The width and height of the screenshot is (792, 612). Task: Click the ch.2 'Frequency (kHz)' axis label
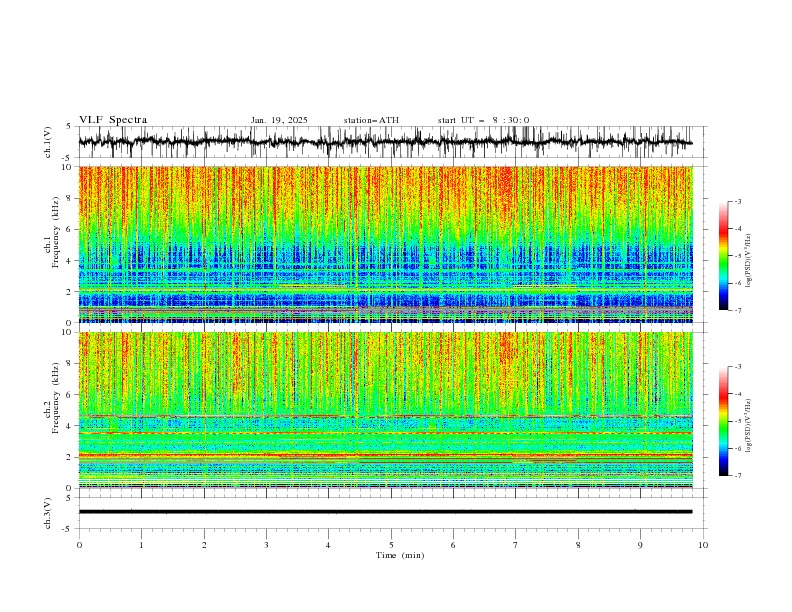56,397
